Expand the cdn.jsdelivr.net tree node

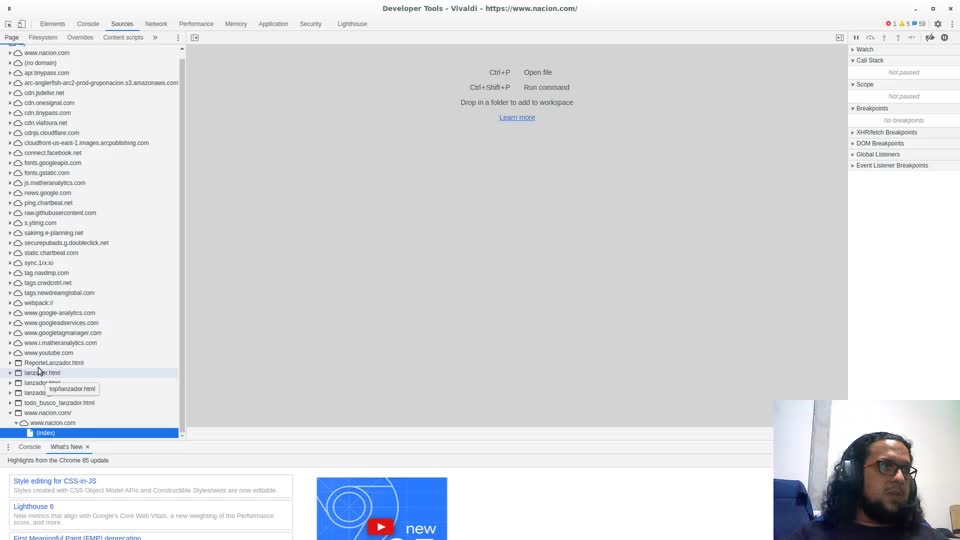[x=10, y=93]
